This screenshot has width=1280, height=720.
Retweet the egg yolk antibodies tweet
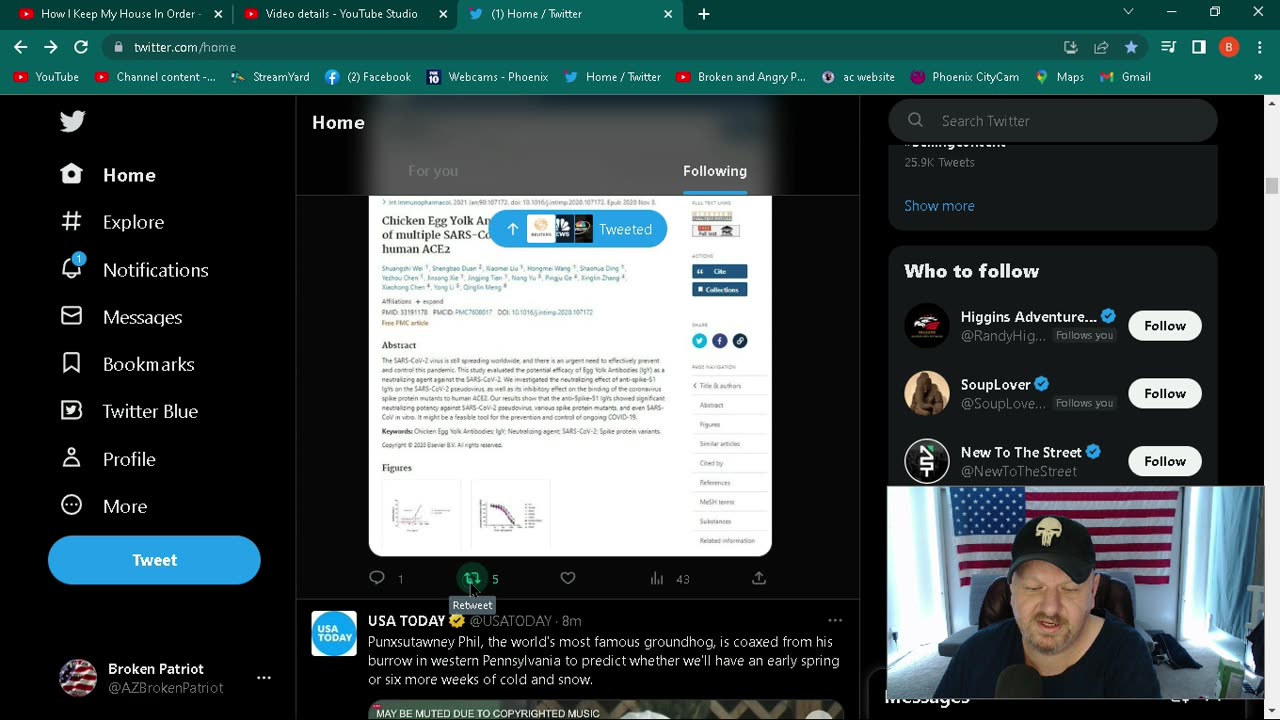pos(472,578)
